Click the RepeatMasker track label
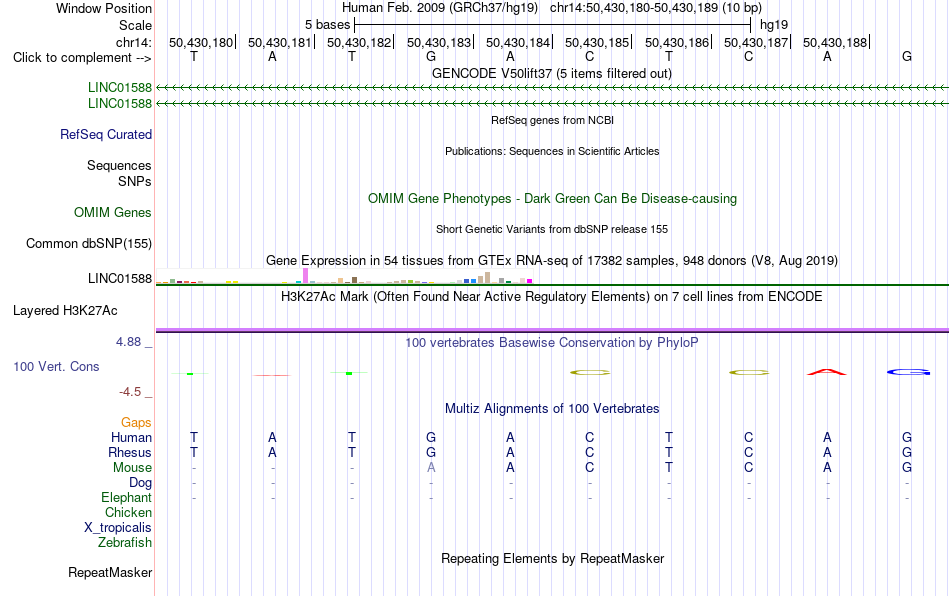Screen dimensions: 950x596 (x=110, y=572)
